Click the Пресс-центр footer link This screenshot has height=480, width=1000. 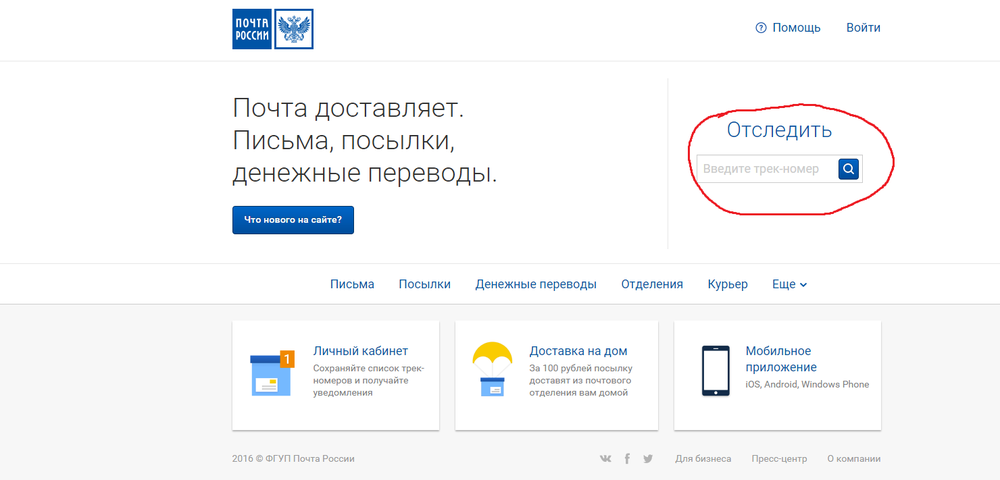(x=779, y=459)
